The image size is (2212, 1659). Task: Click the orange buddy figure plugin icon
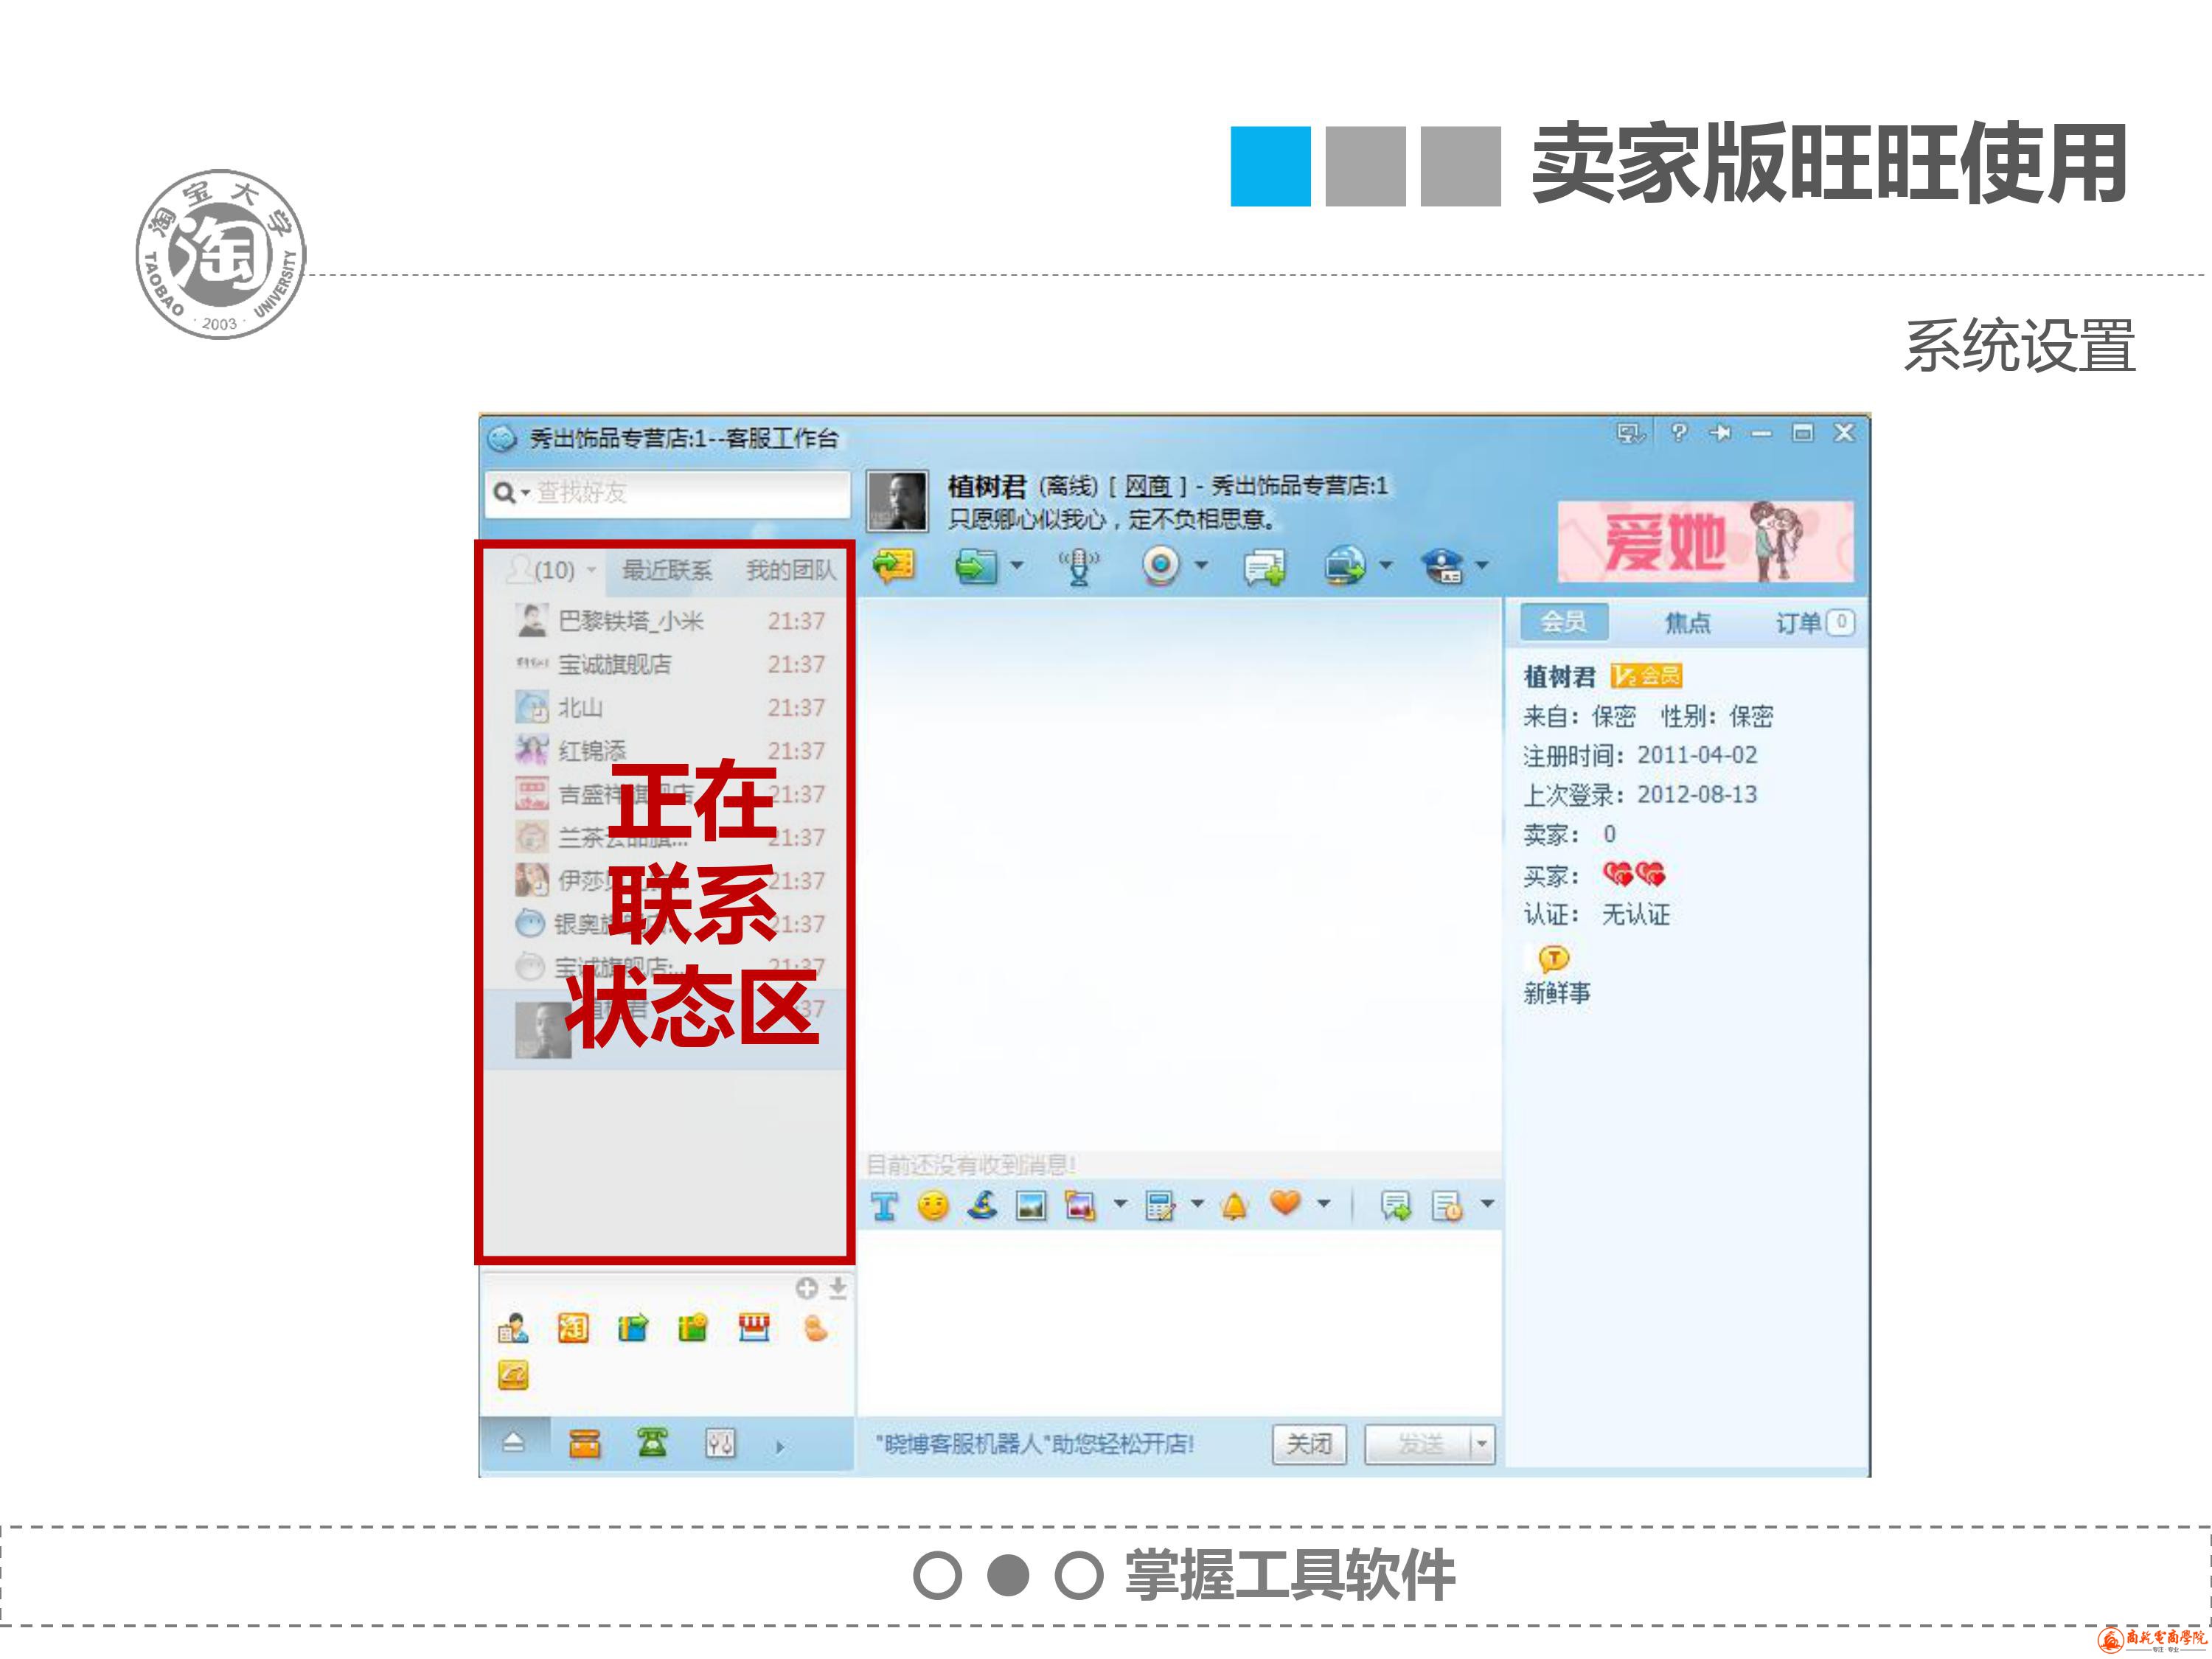tap(815, 1328)
